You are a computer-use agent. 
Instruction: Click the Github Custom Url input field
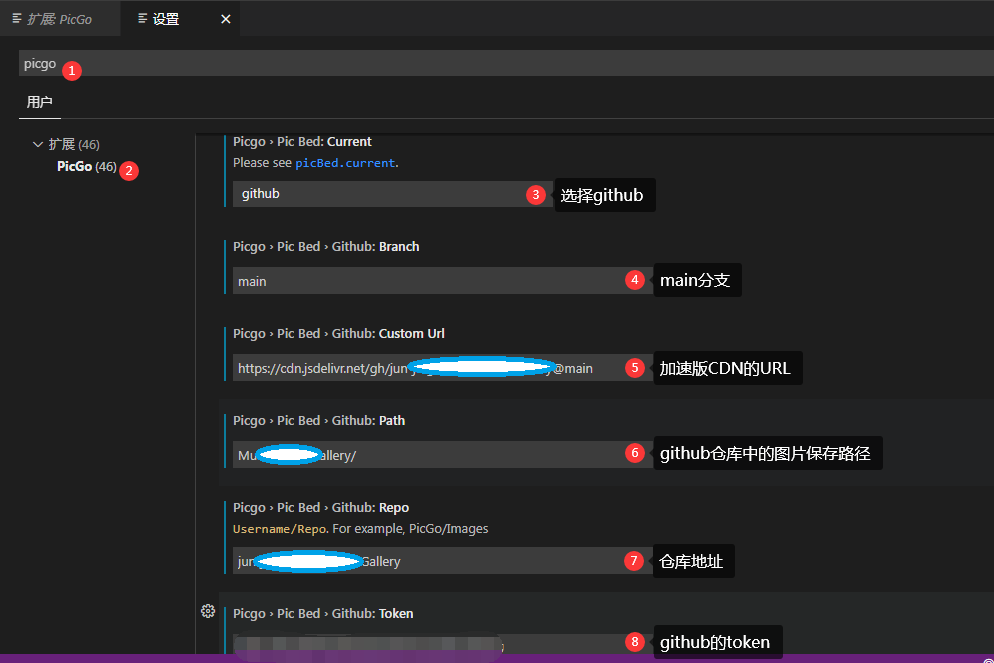[442, 368]
